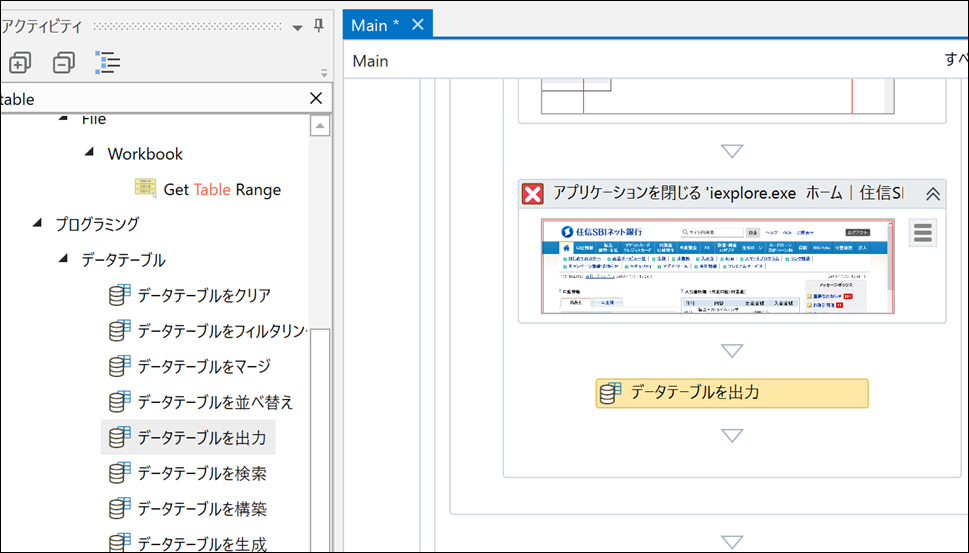Select the データテーブルを出力 activity in workflow
The height and width of the screenshot is (553, 969).
[x=732, y=394]
